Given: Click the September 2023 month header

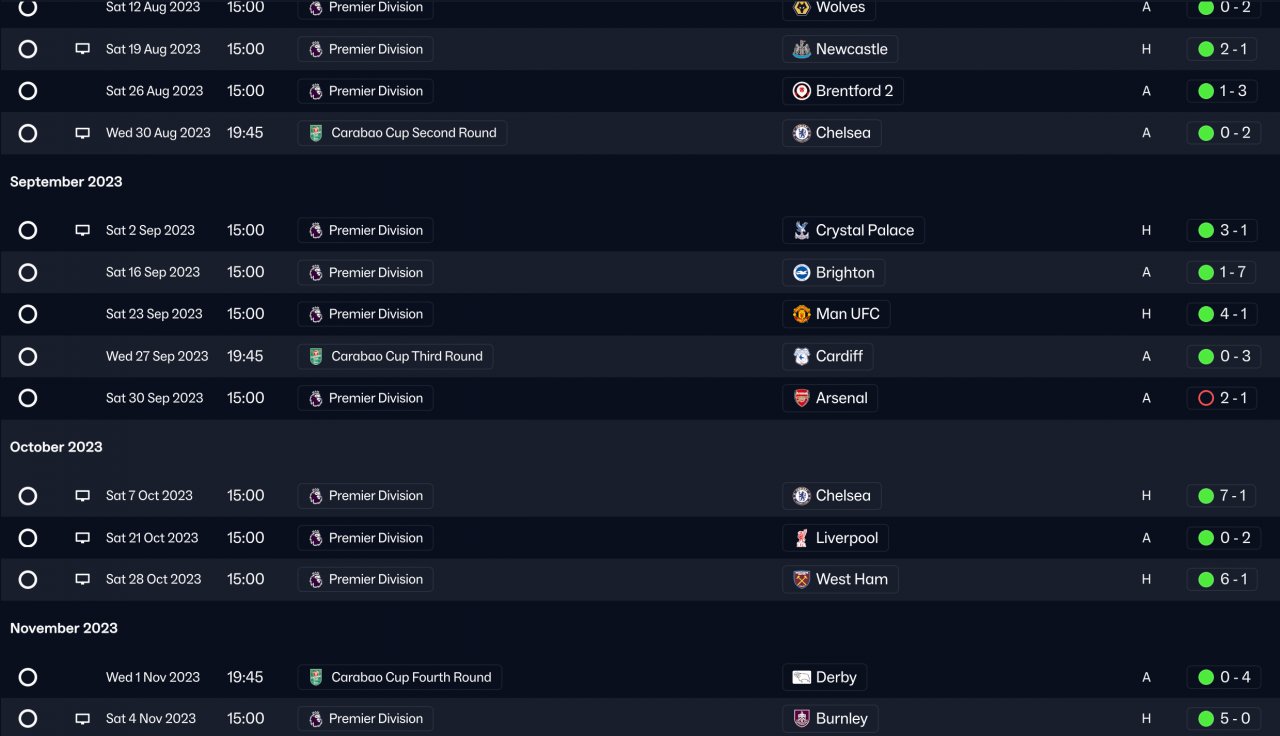Looking at the screenshot, I should click(66, 182).
